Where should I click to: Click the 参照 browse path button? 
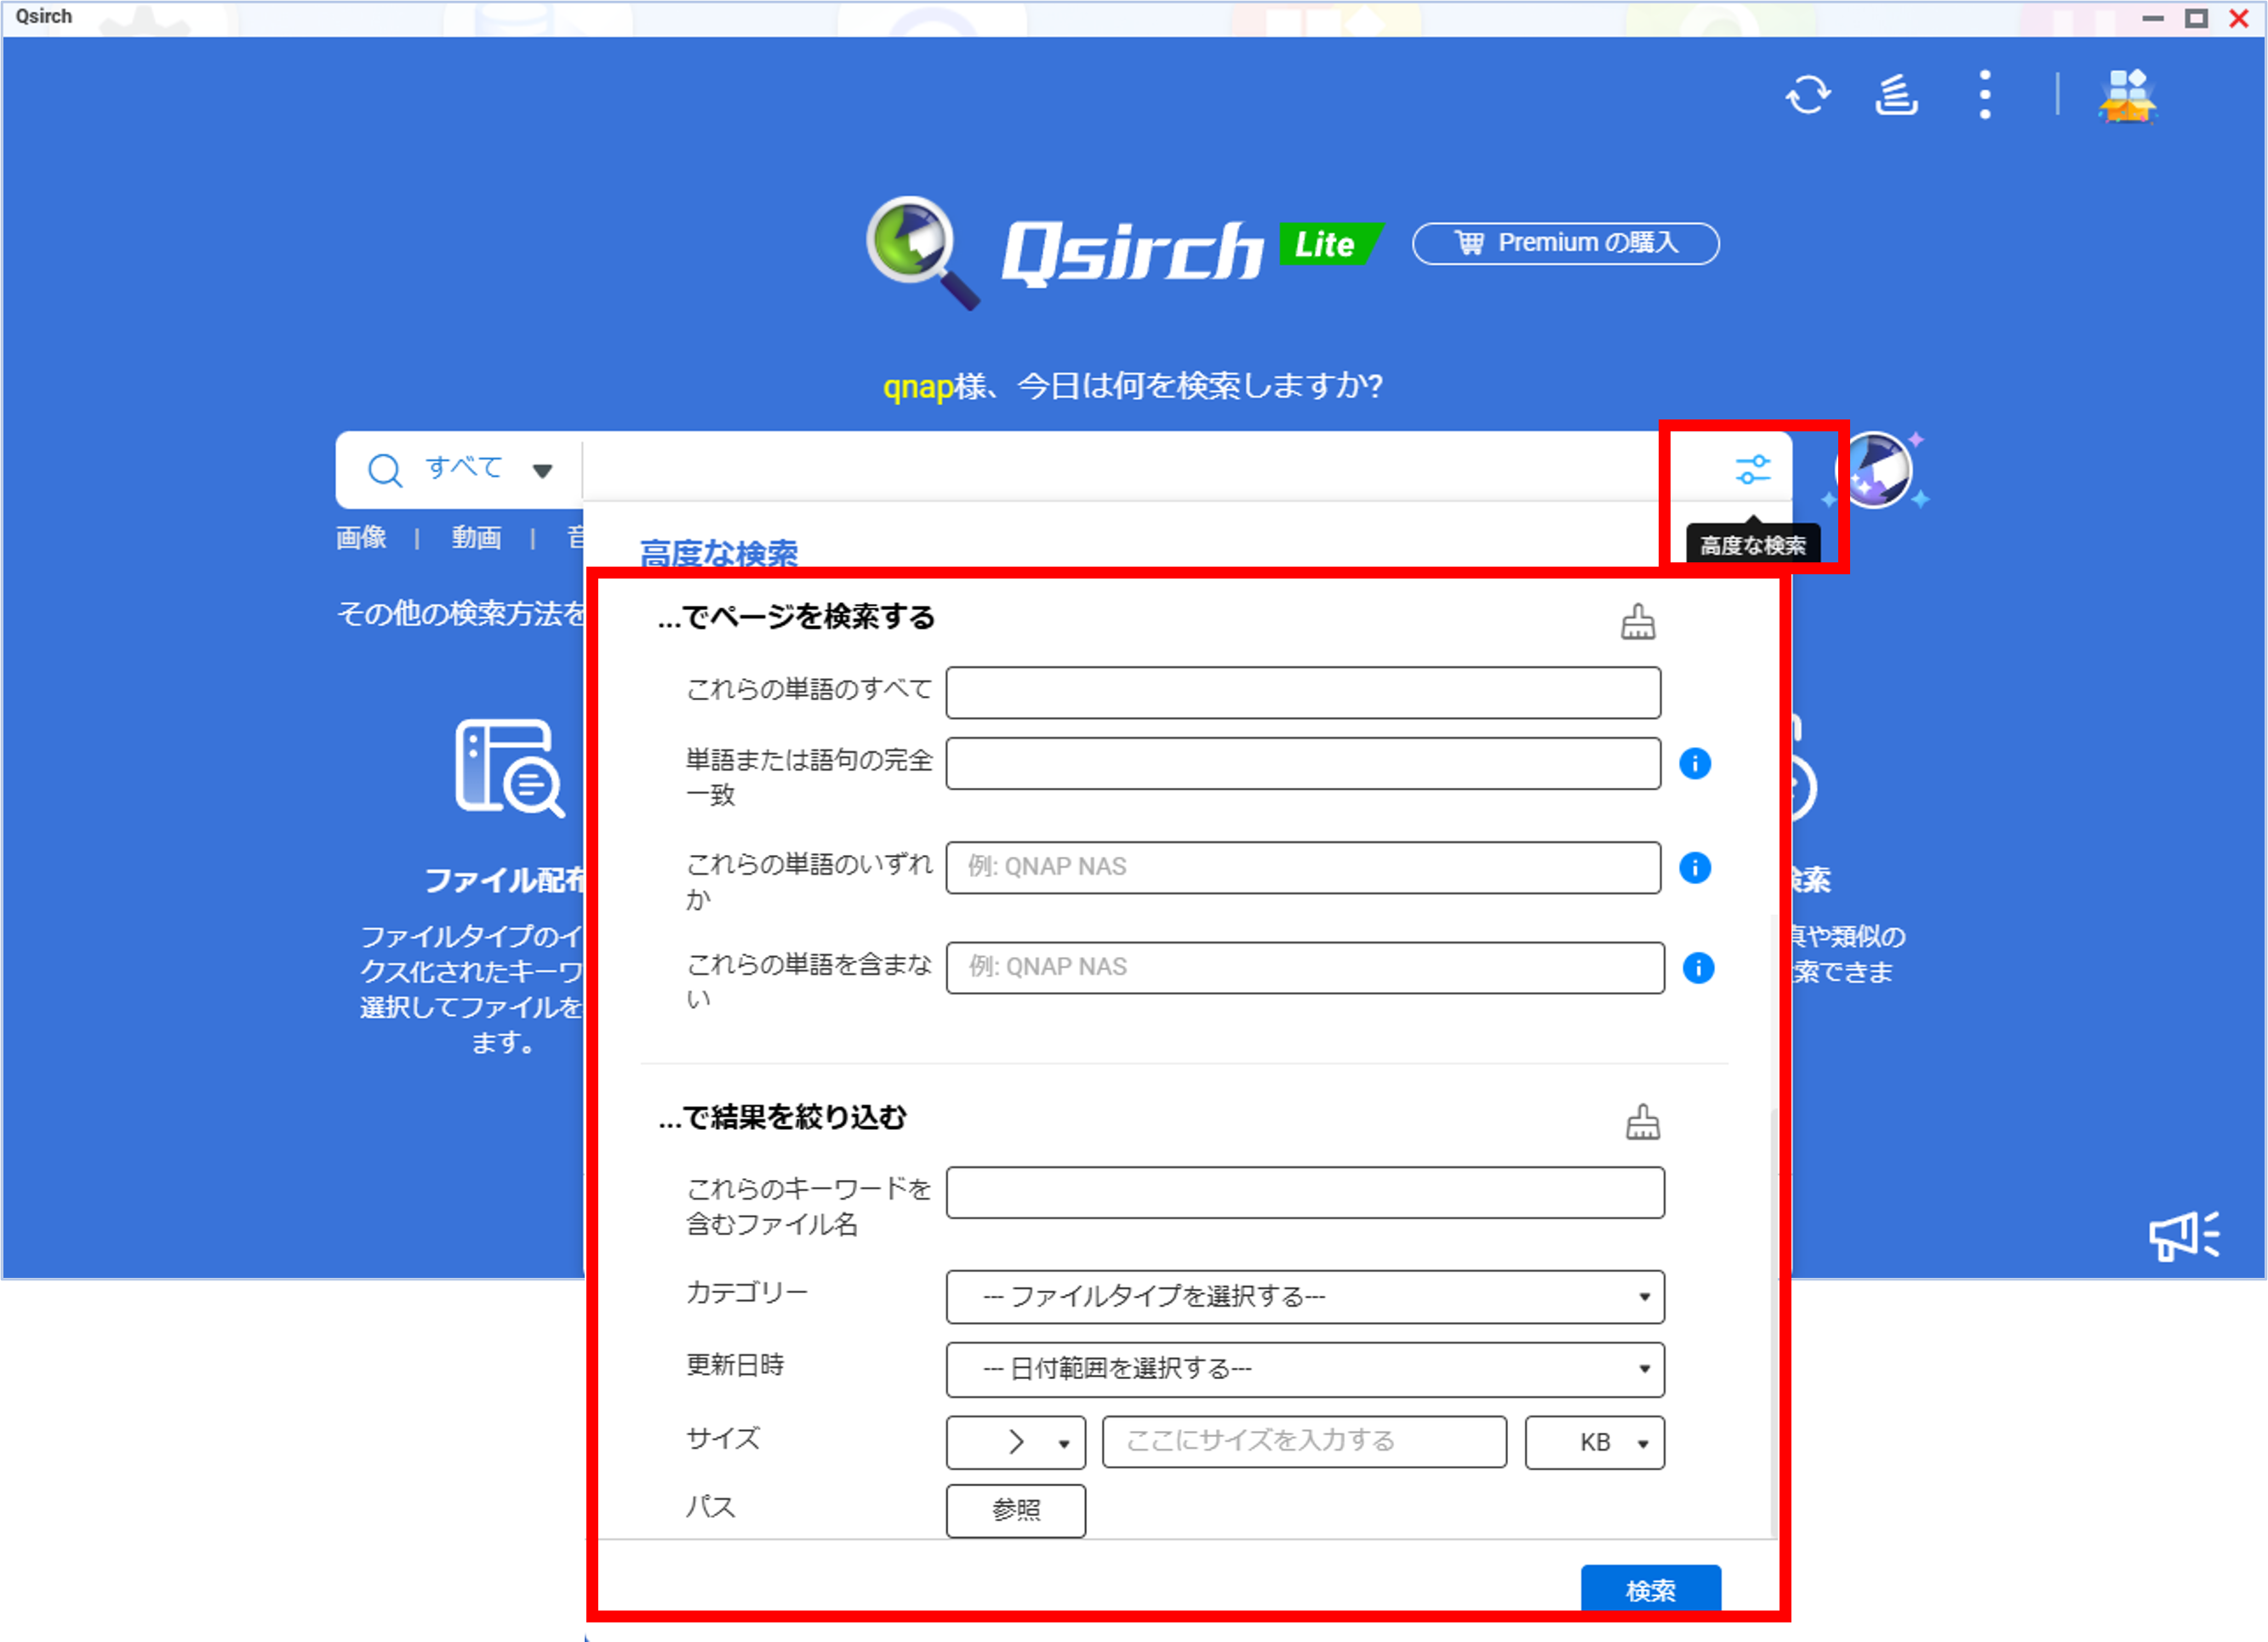pos(1016,1510)
